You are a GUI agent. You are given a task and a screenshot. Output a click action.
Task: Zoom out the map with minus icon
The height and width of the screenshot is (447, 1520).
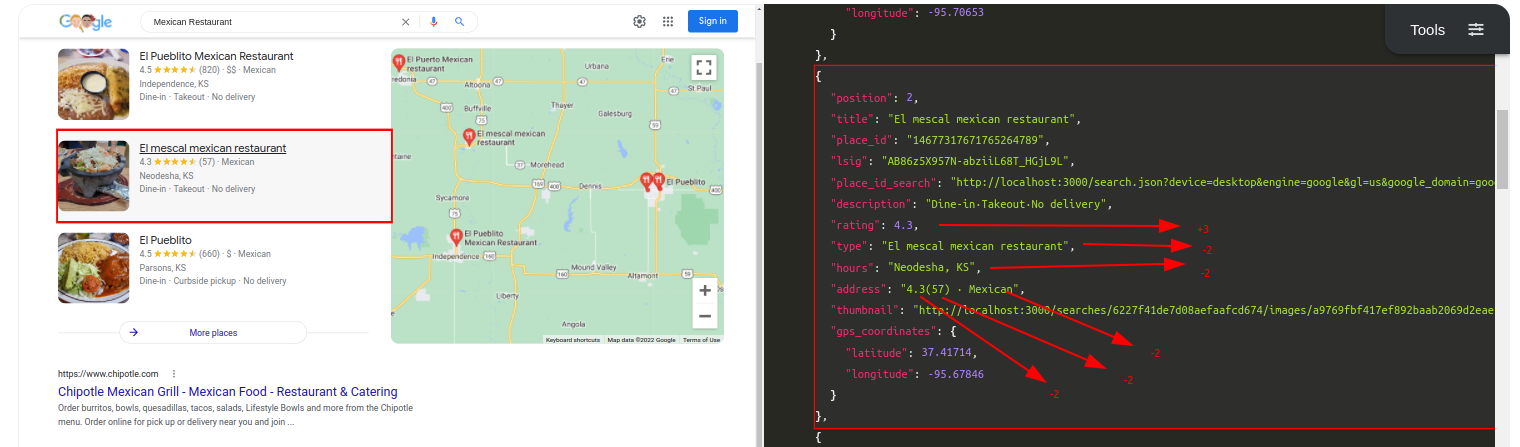pos(705,316)
